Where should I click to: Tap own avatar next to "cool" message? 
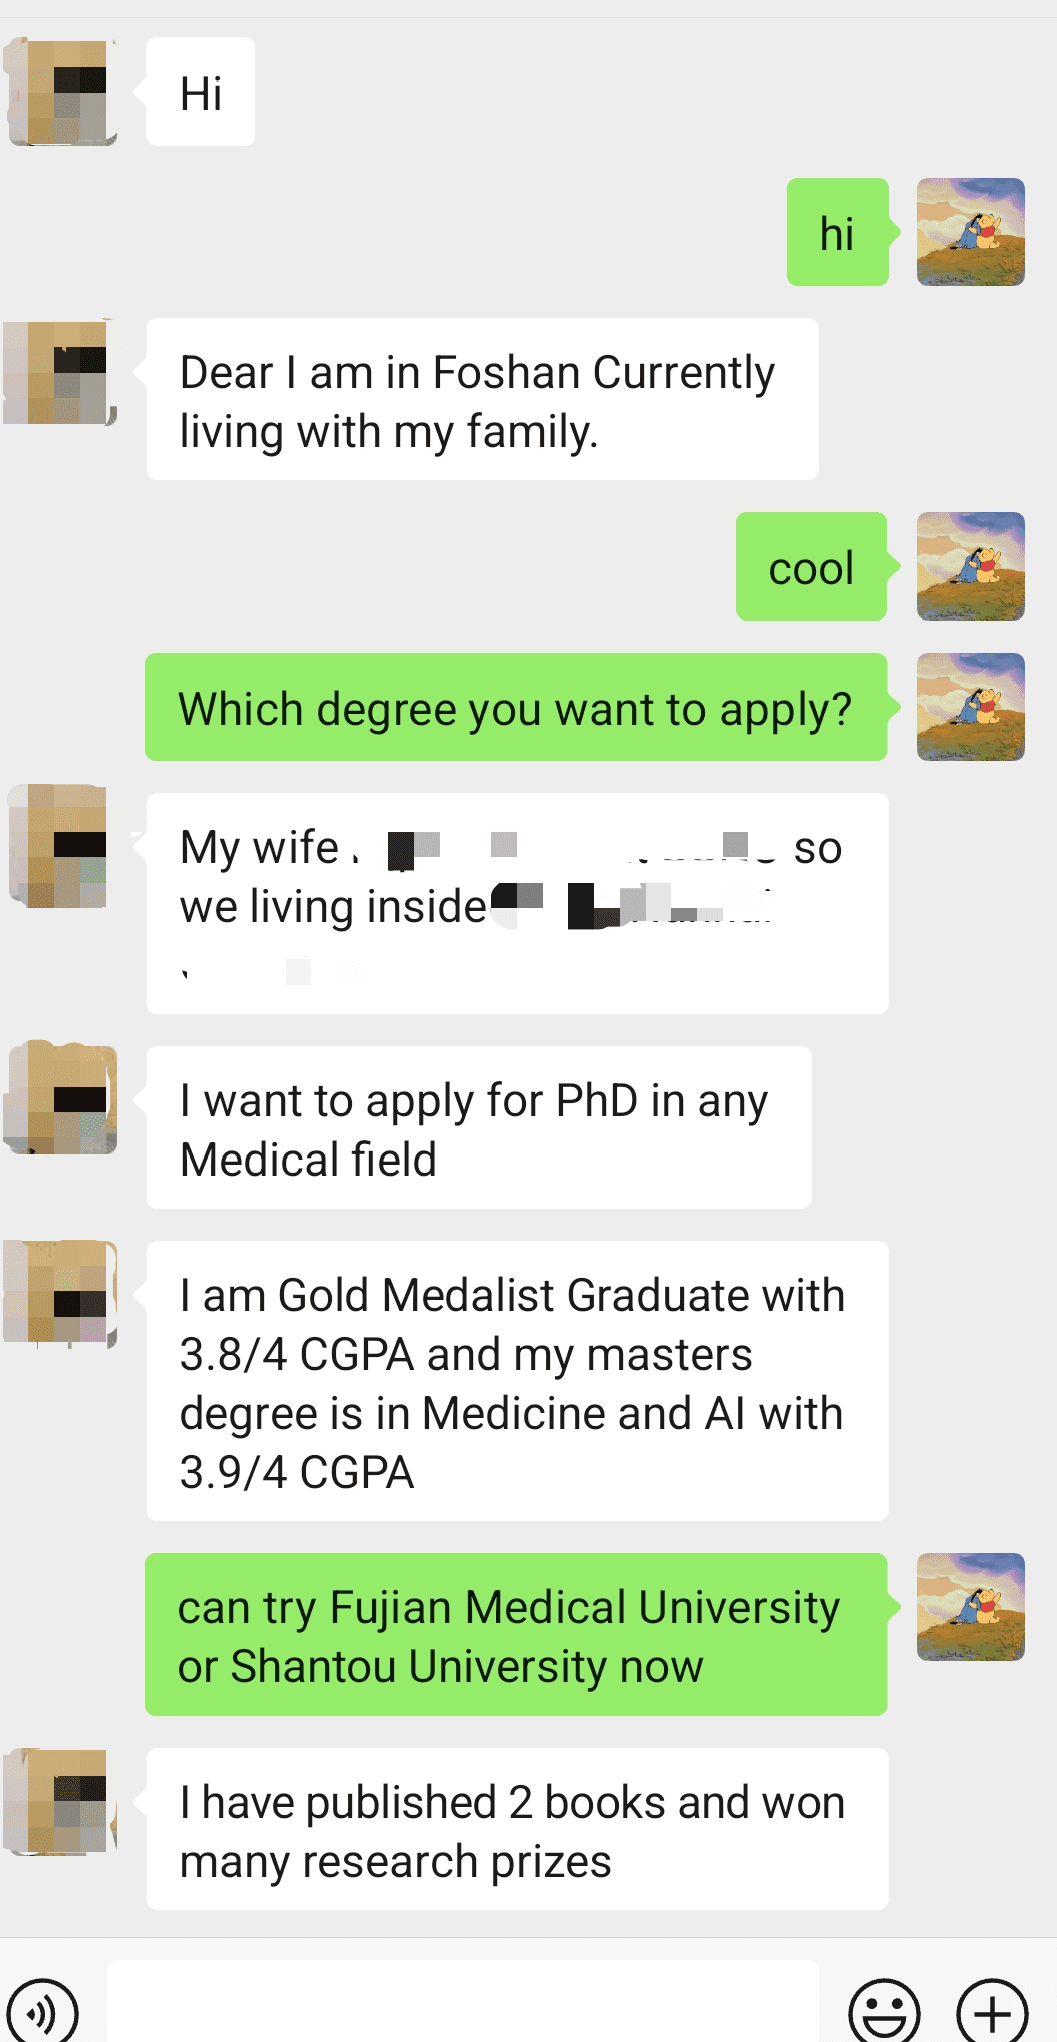[970, 566]
